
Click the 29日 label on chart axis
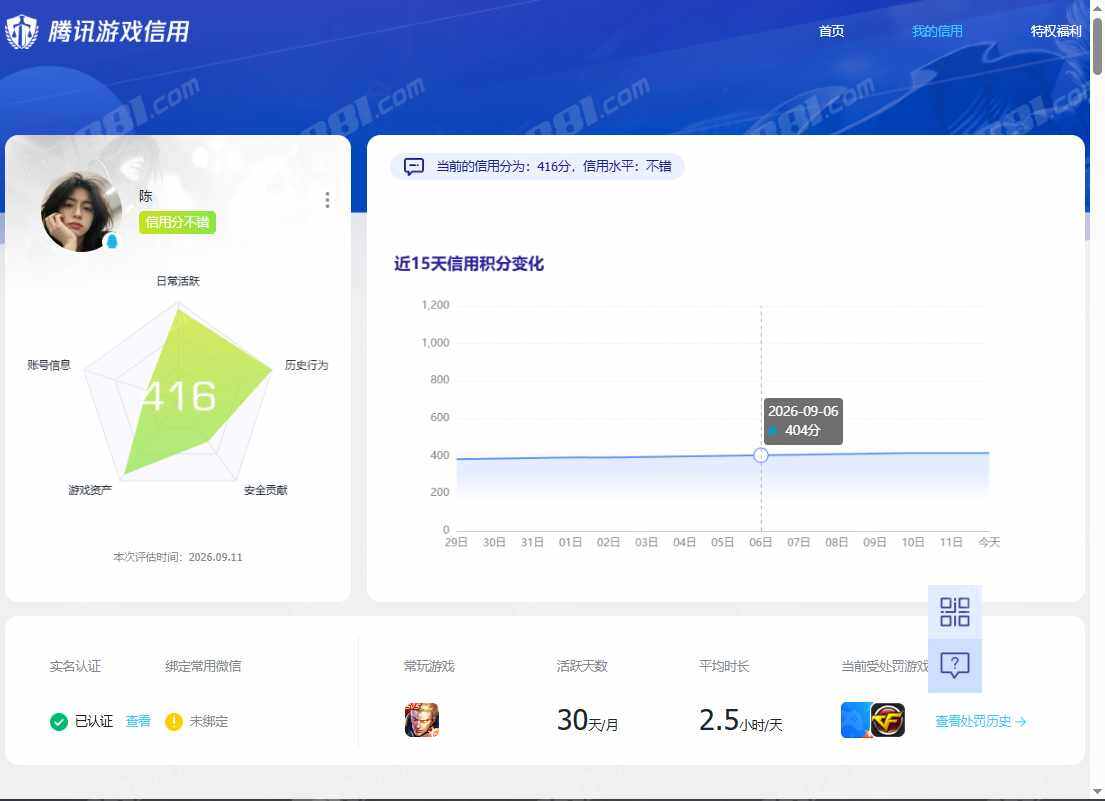point(456,542)
